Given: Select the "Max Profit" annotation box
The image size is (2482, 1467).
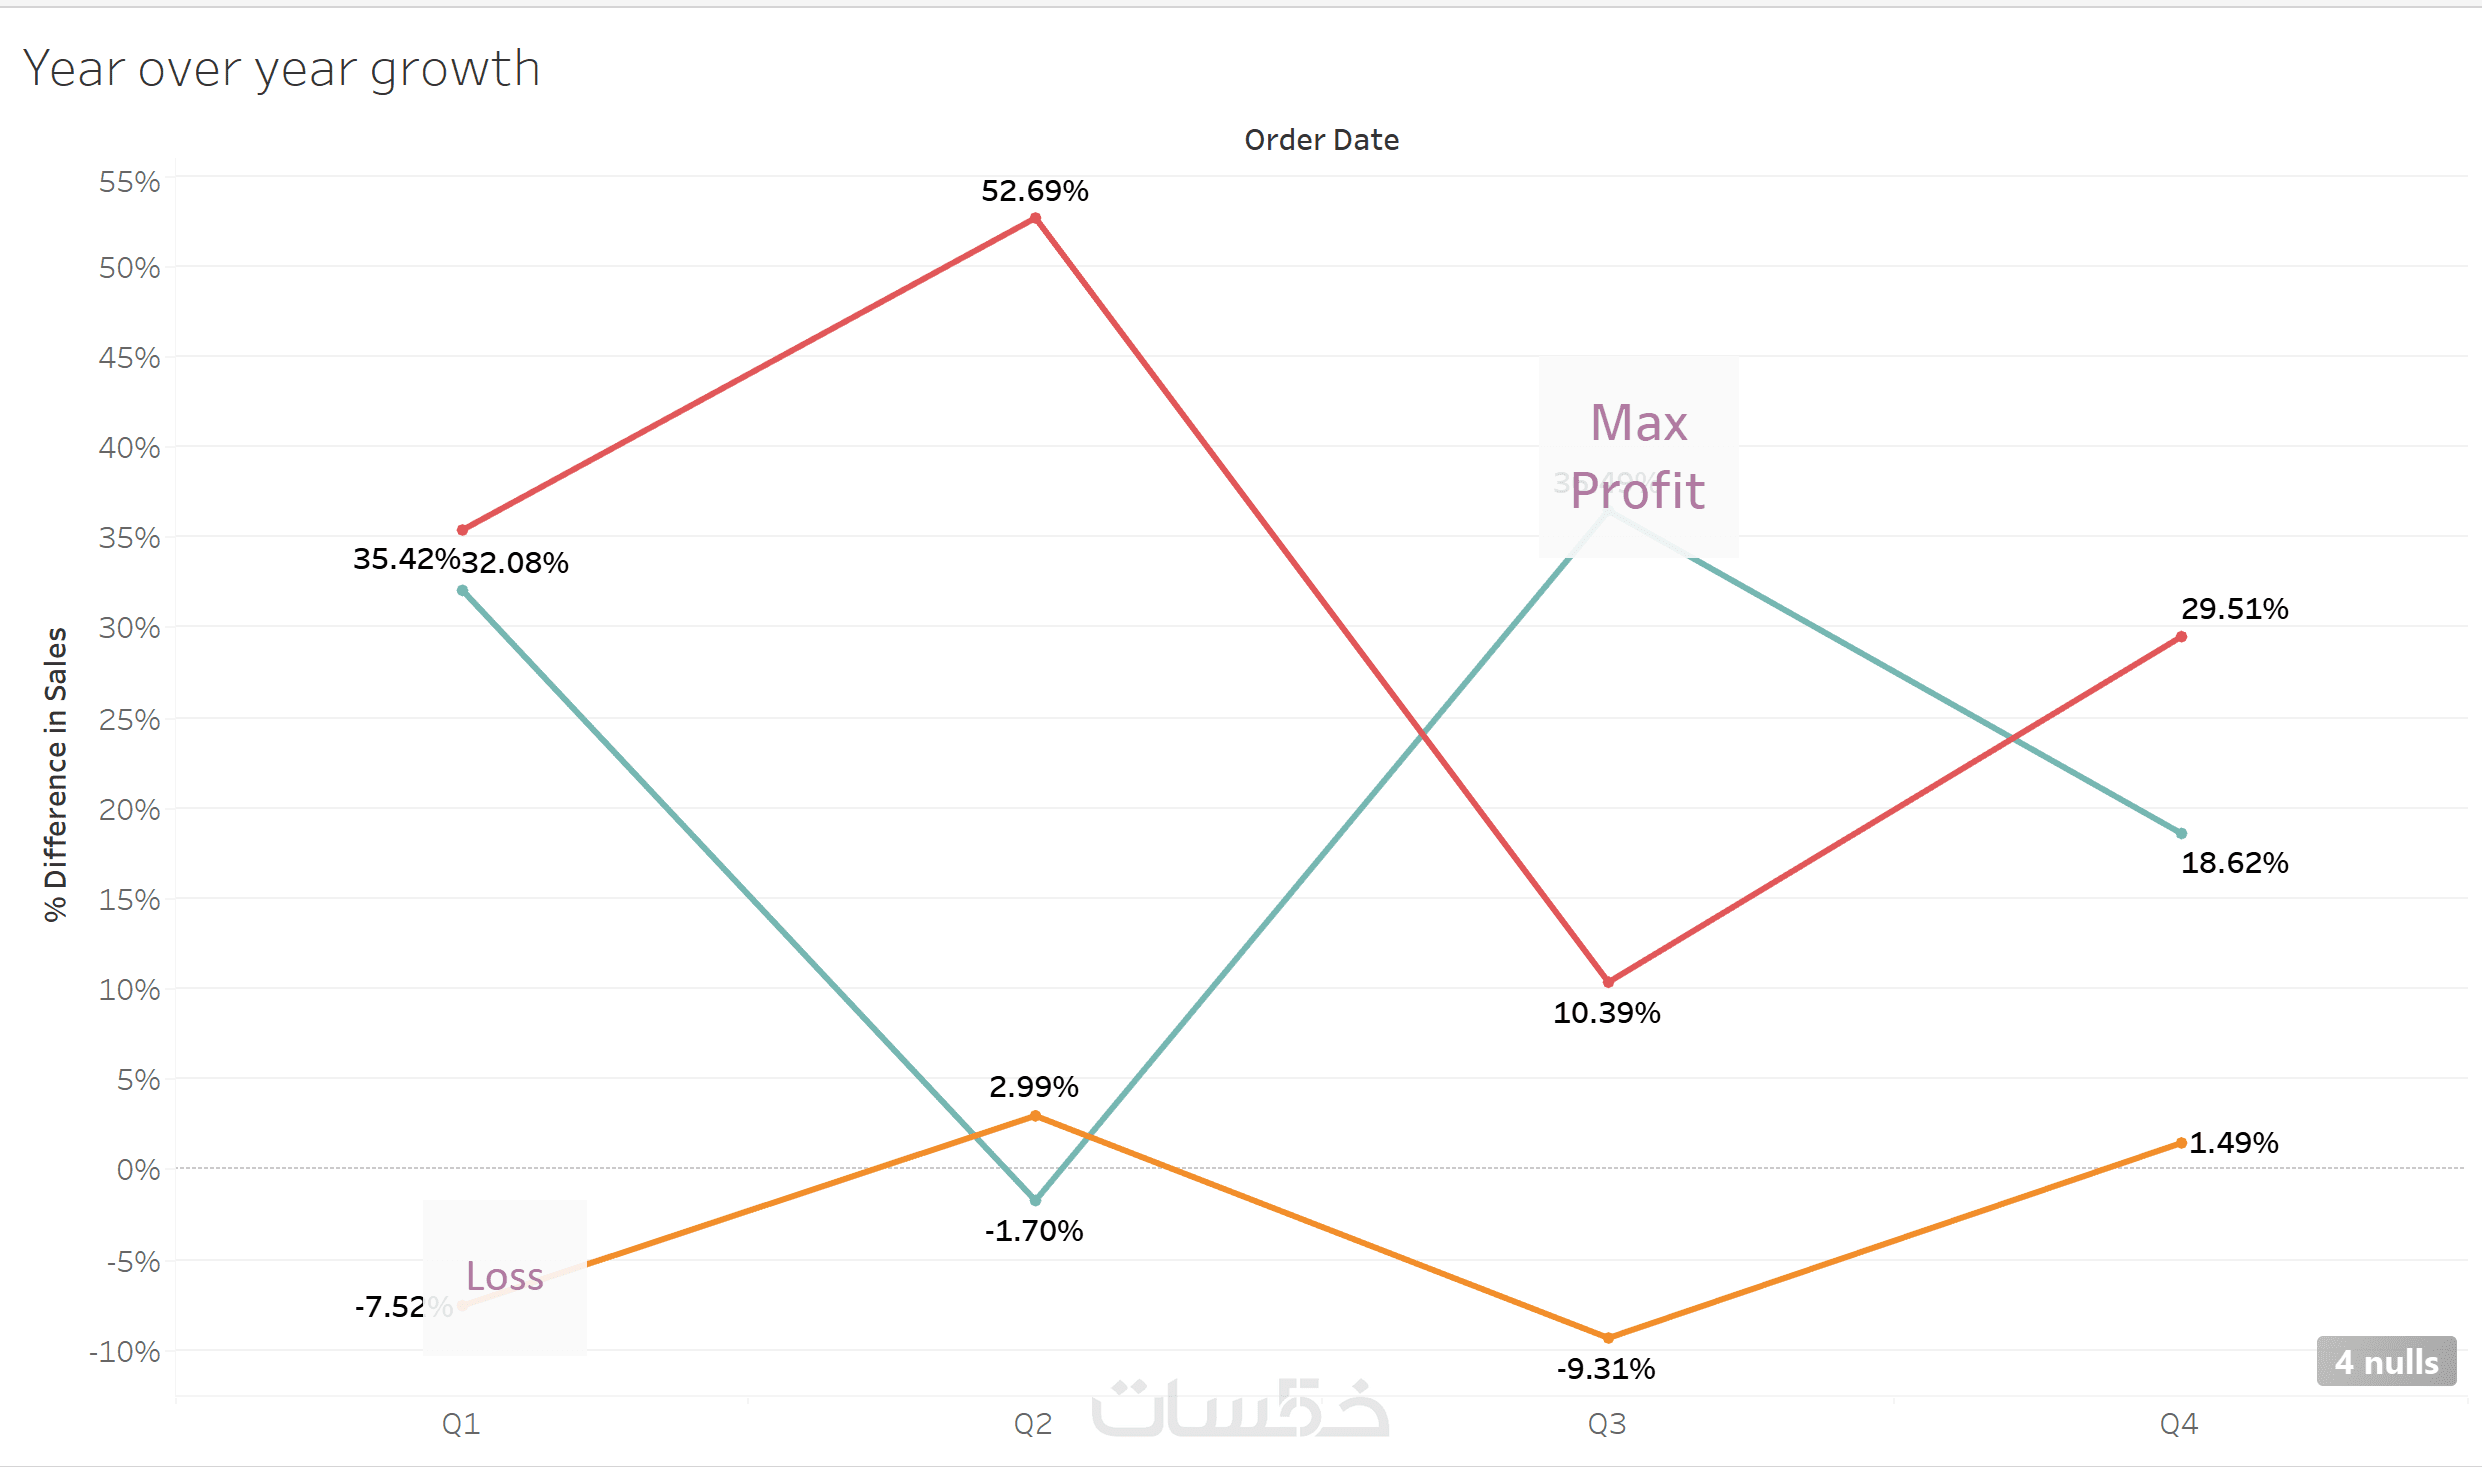Looking at the screenshot, I should pos(1638,456).
